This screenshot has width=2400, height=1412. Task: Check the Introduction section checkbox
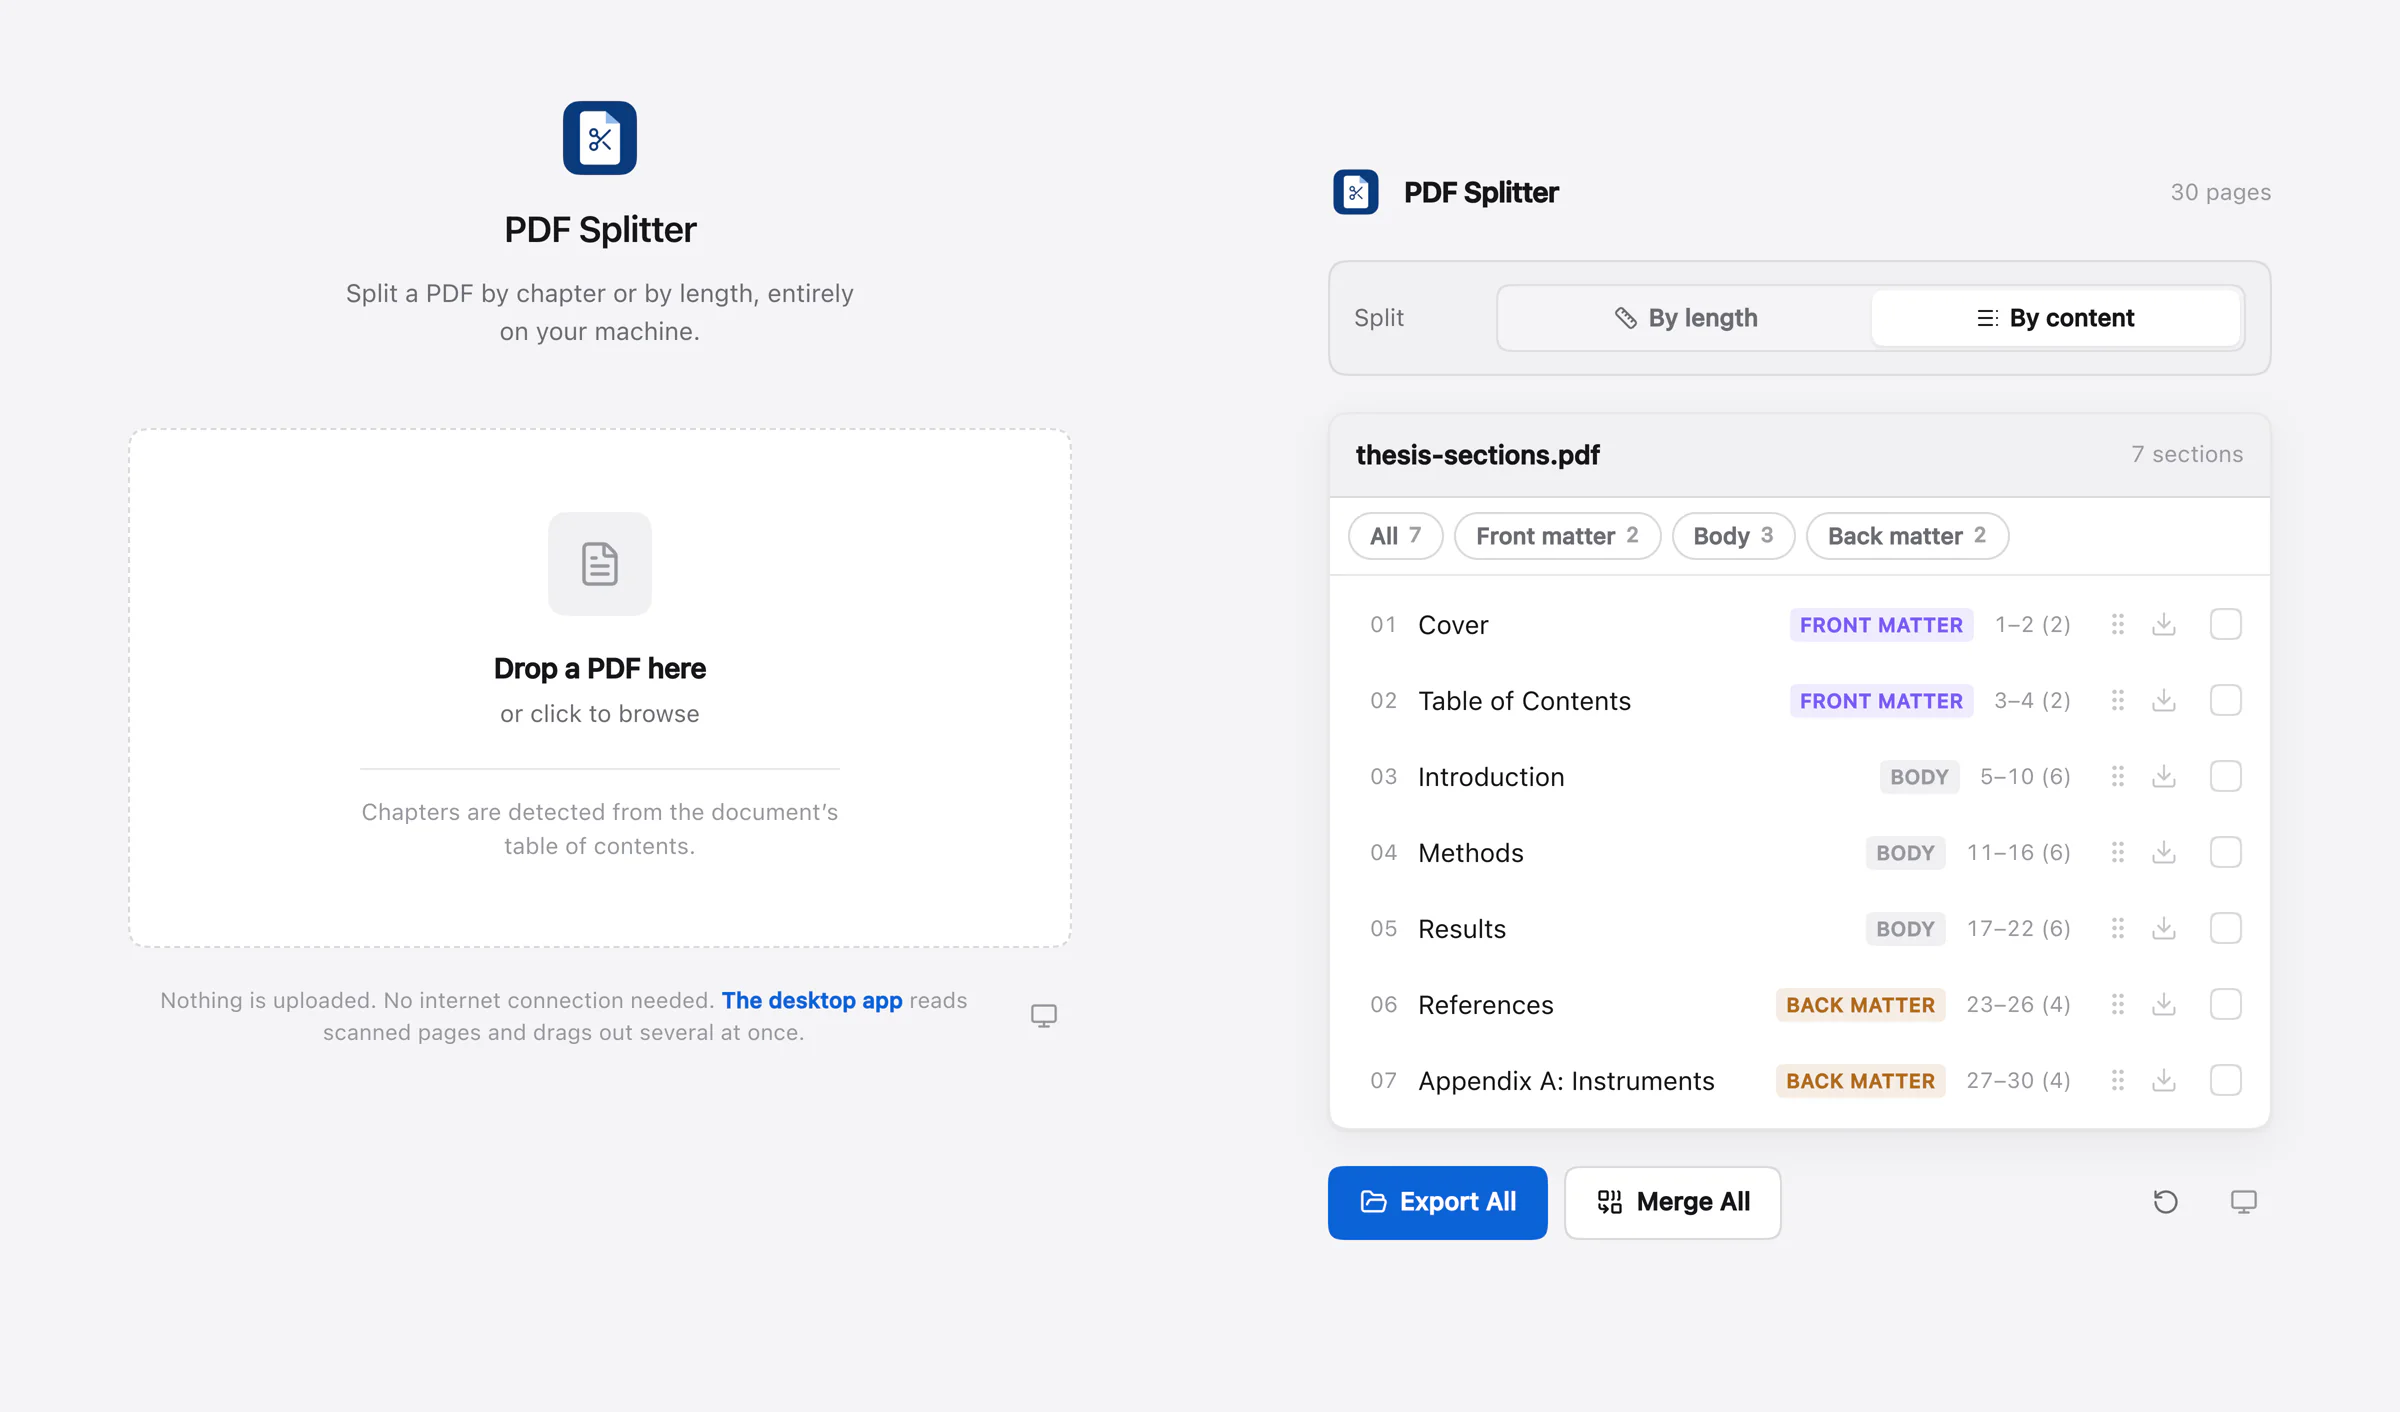point(2226,776)
